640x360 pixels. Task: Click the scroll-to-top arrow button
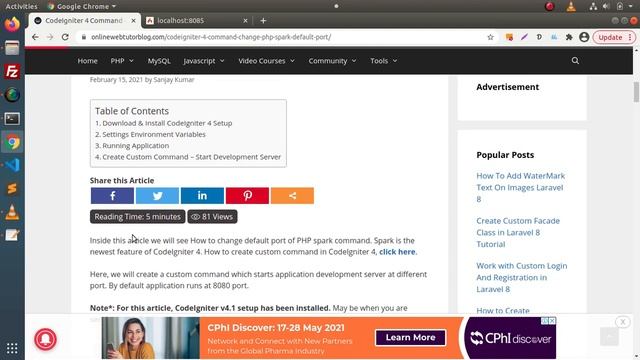click(x=609, y=336)
